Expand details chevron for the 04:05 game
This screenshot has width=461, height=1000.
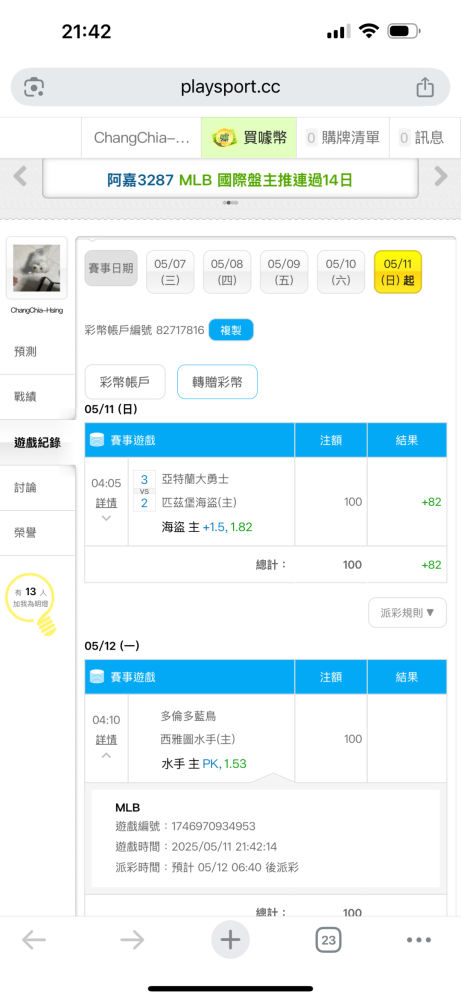[106, 518]
